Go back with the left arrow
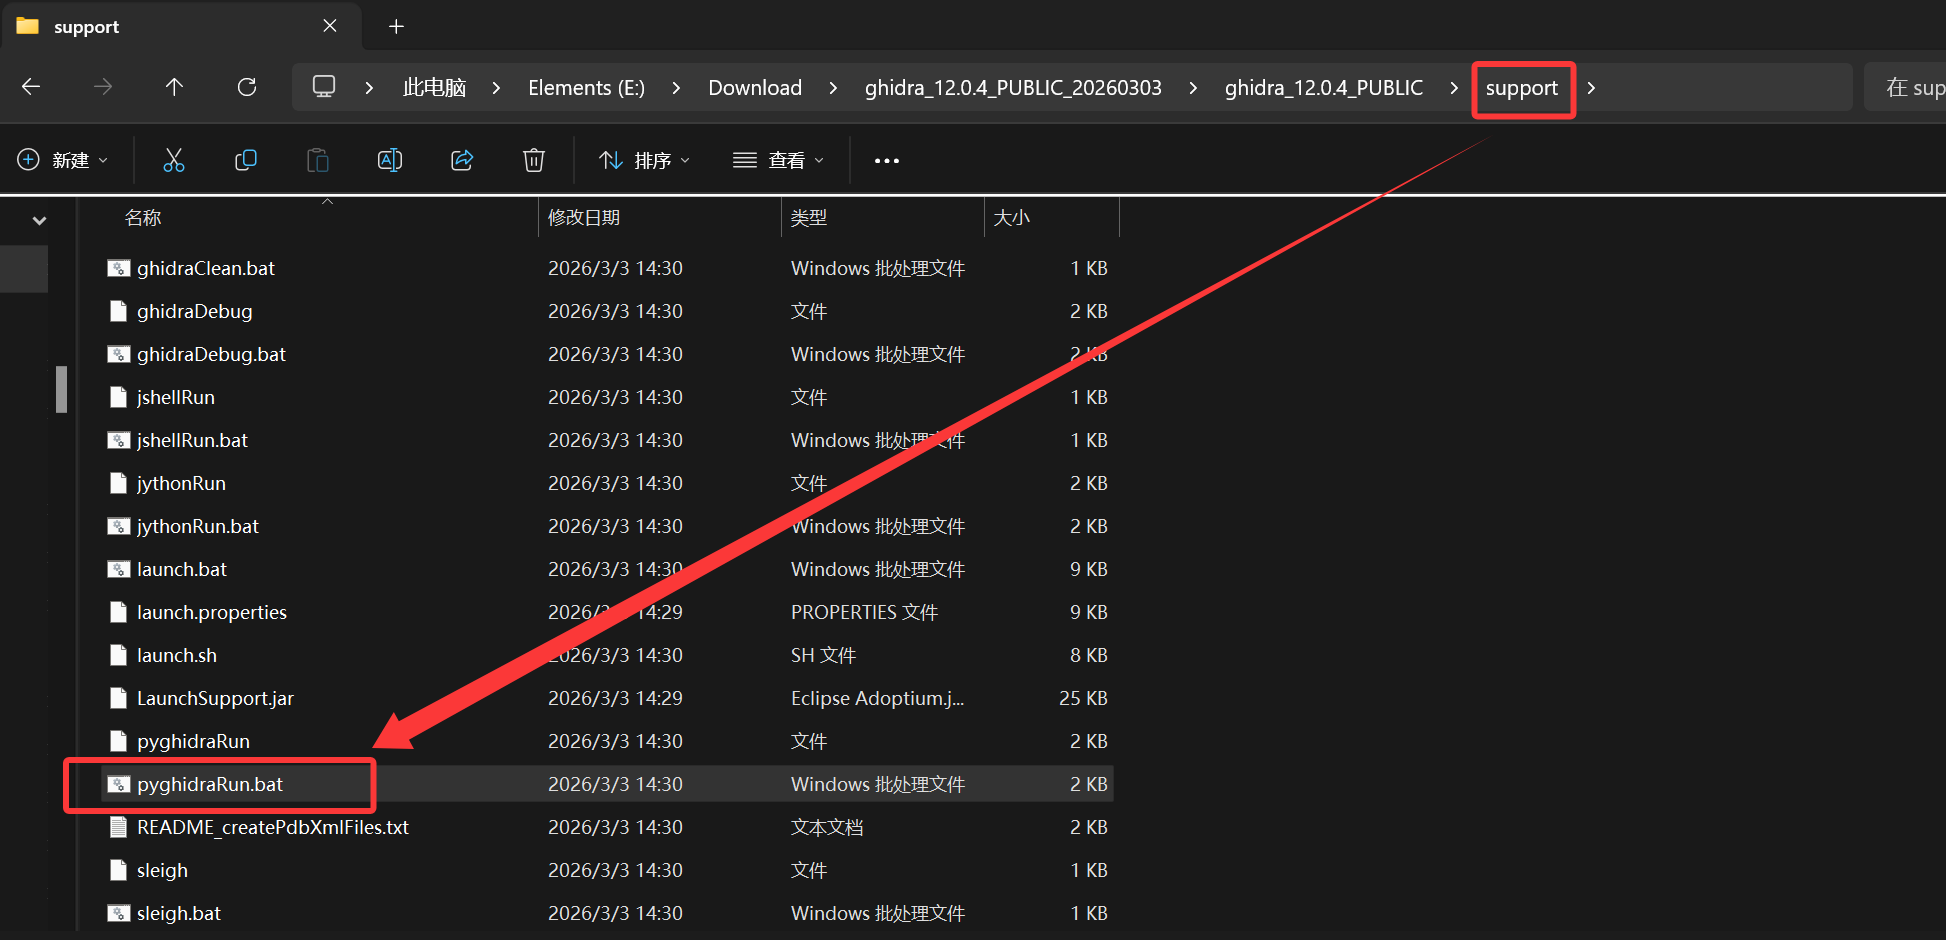This screenshot has width=1946, height=940. [x=31, y=87]
